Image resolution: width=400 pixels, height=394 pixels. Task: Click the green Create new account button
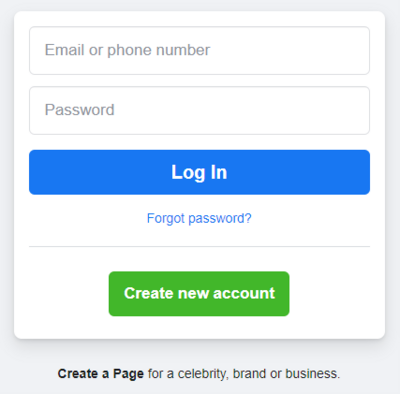tap(199, 294)
